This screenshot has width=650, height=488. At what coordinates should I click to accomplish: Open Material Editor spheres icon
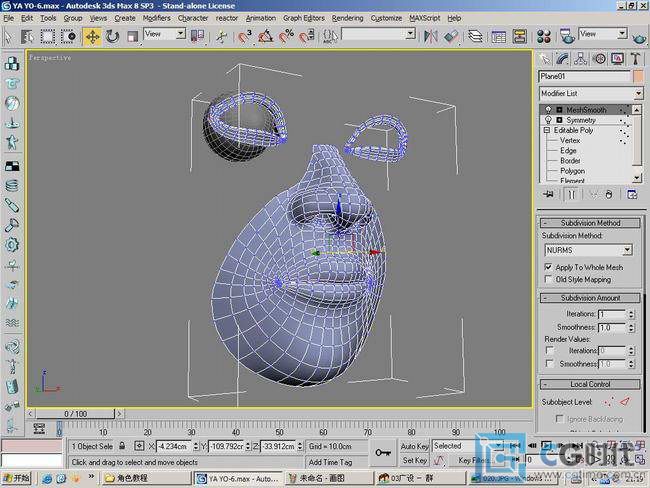coord(543,36)
